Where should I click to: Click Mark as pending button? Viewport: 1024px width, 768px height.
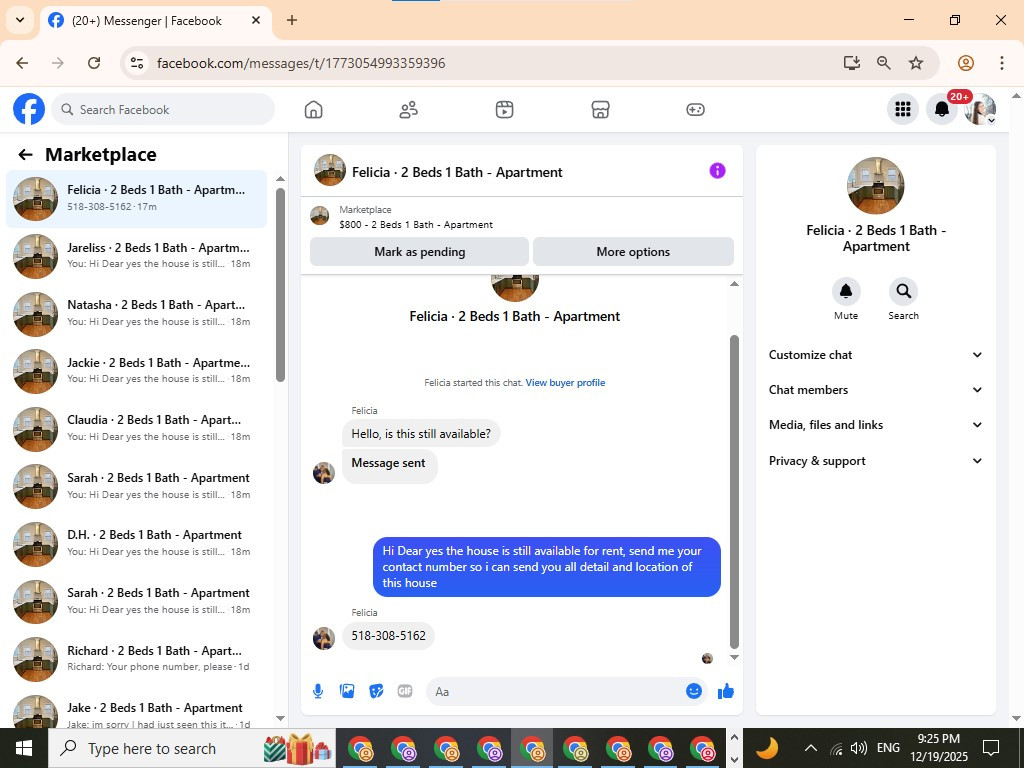[x=419, y=252]
